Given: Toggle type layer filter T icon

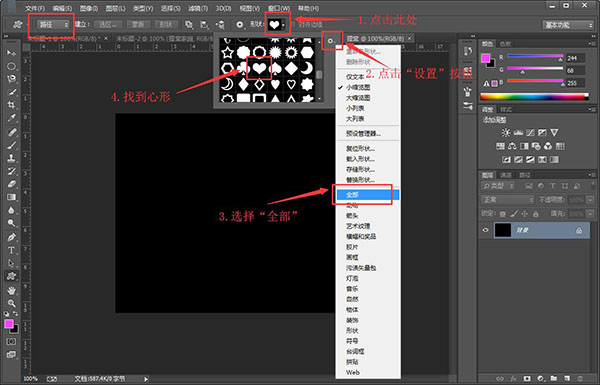Looking at the screenshot, I should tap(553, 186).
